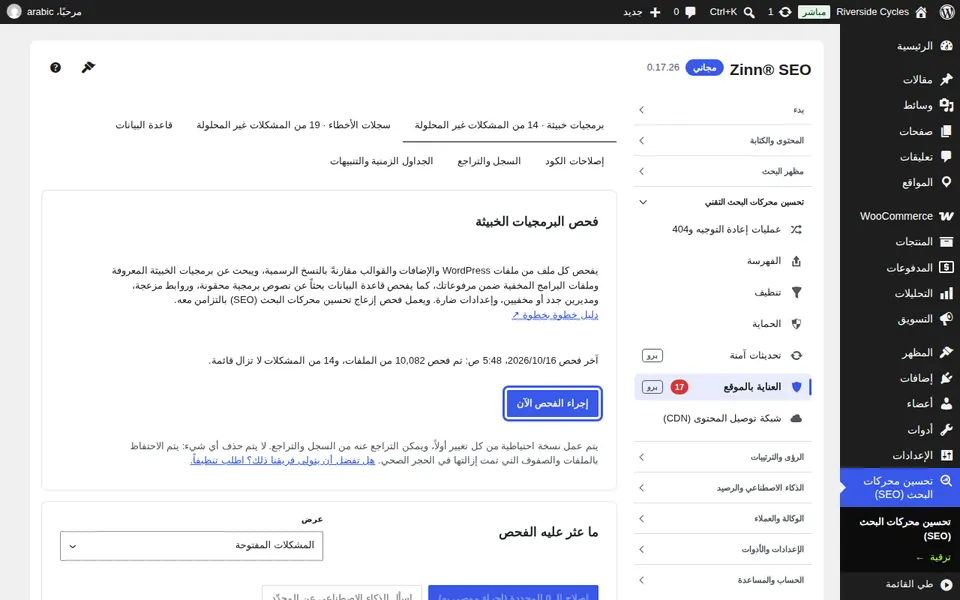Screen dimensions: 960x600
Task: Open Riverside Cycles site home icon
Action: (921, 12)
